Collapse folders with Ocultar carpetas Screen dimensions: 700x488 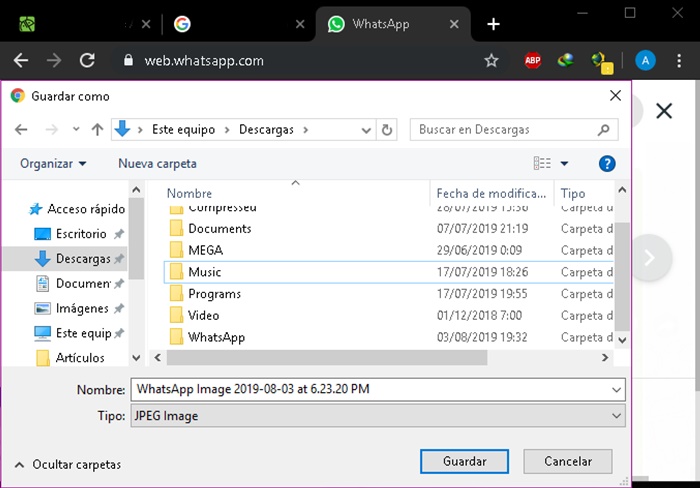68,465
